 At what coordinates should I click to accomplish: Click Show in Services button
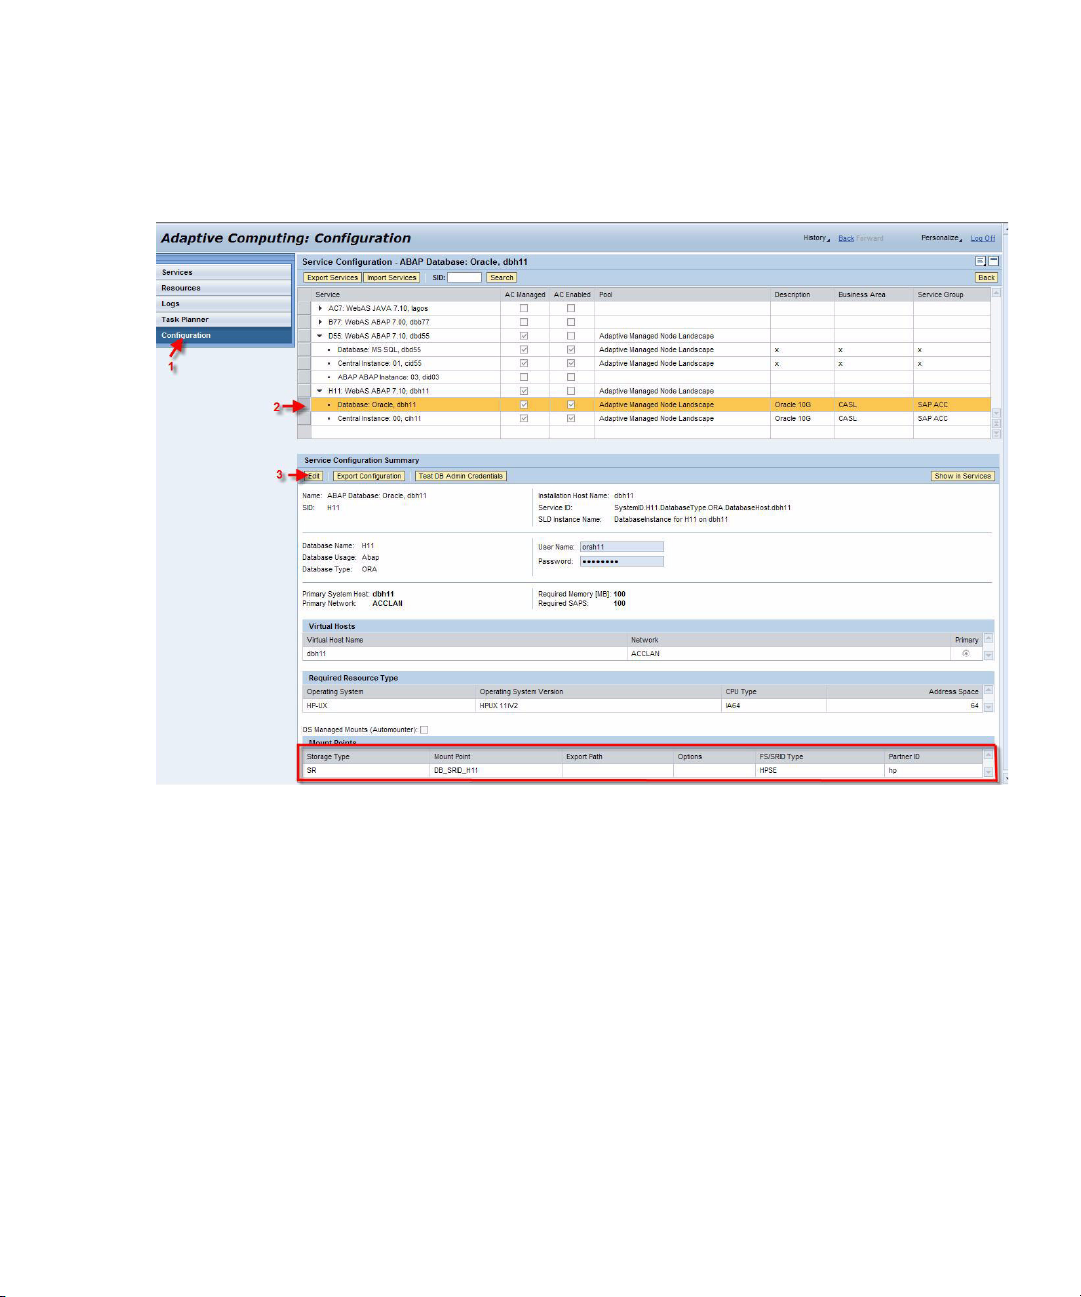tap(963, 476)
